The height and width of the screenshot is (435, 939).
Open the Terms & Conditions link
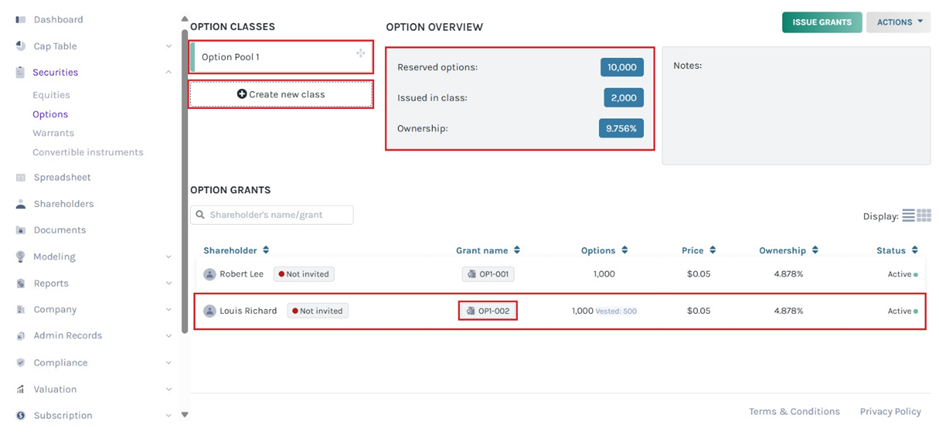pos(794,411)
